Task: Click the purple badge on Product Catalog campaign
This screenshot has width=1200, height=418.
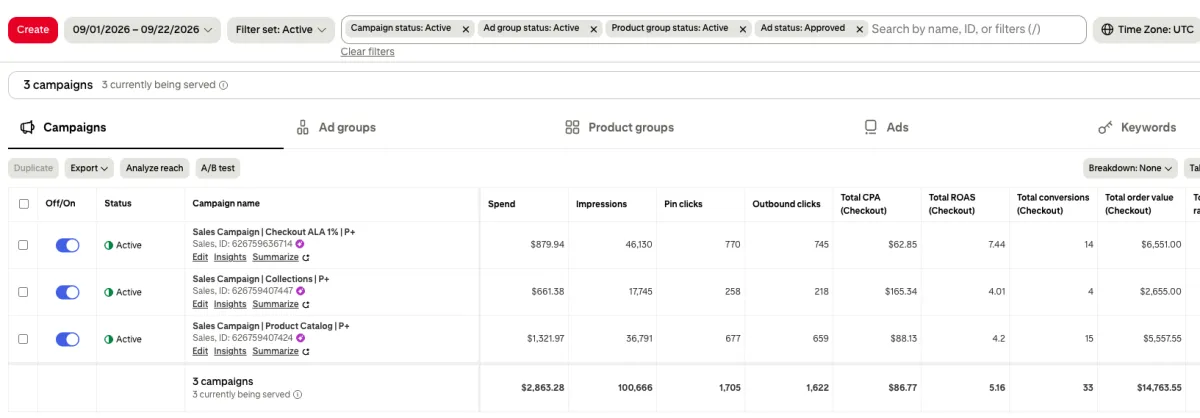Action: point(300,338)
